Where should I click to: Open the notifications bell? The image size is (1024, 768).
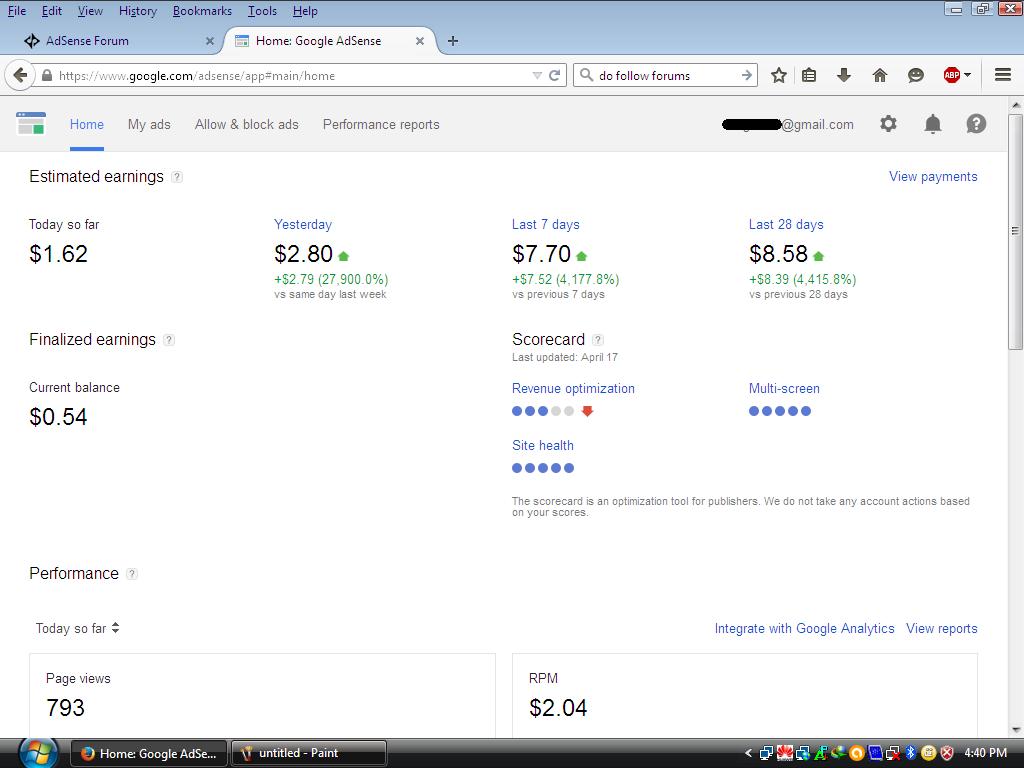point(932,124)
